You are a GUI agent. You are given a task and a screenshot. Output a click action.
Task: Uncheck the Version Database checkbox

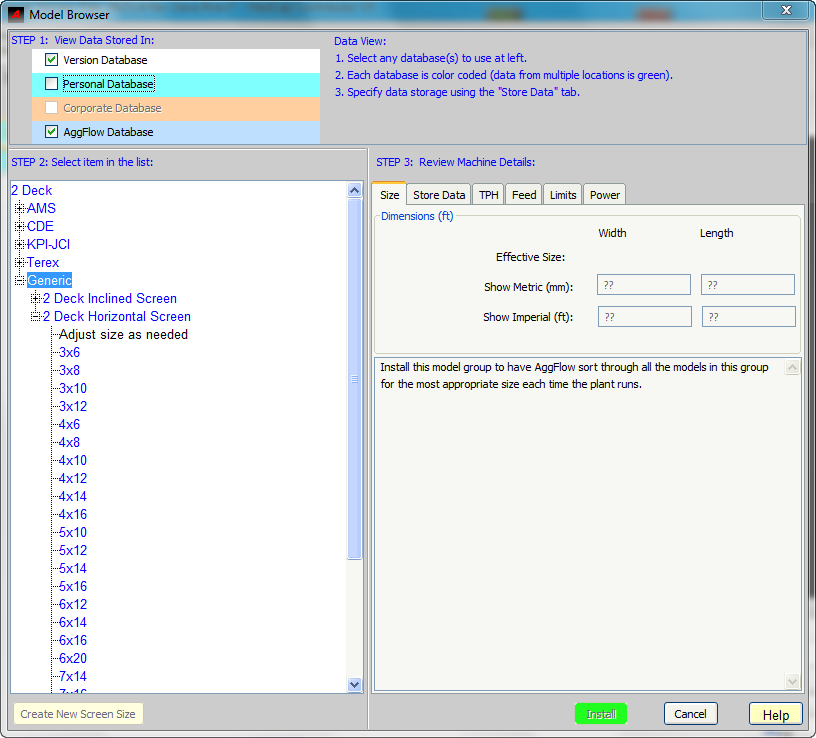[52, 60]
